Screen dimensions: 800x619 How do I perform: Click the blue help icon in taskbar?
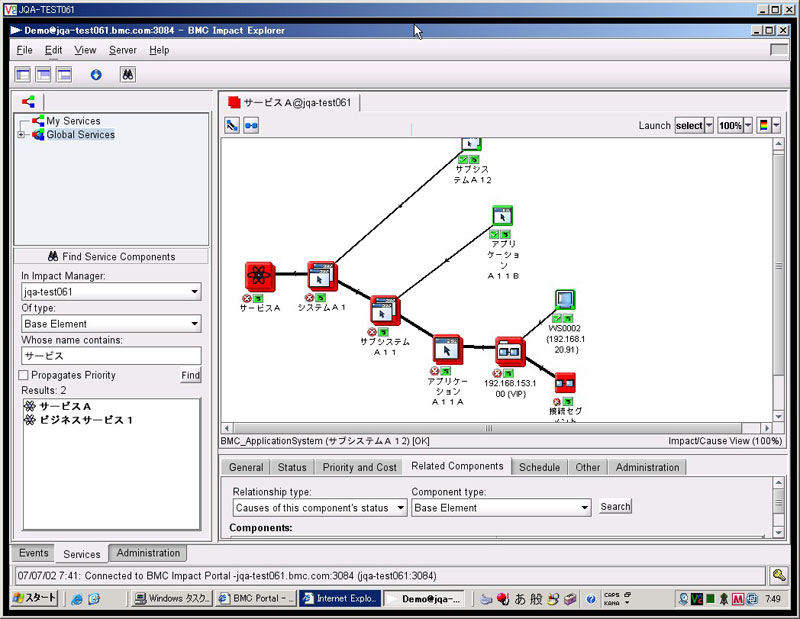tap(591, 599)
